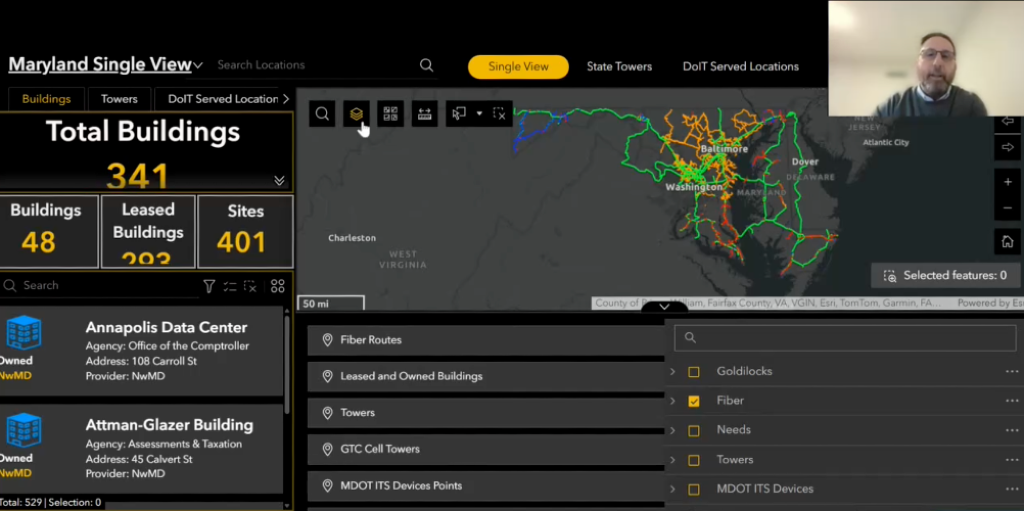
Task: Select the Single View page
Action: tap(519, 67)
